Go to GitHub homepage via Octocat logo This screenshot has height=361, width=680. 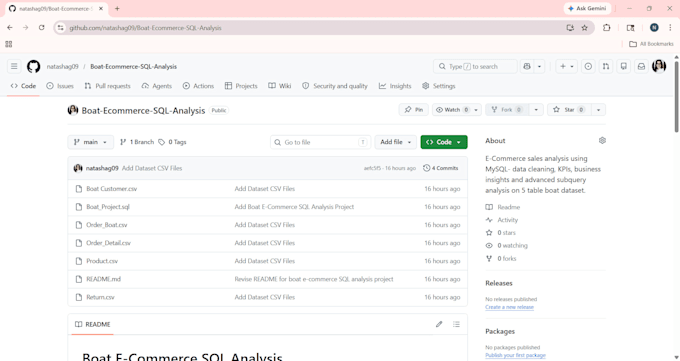tap(33, 66)
